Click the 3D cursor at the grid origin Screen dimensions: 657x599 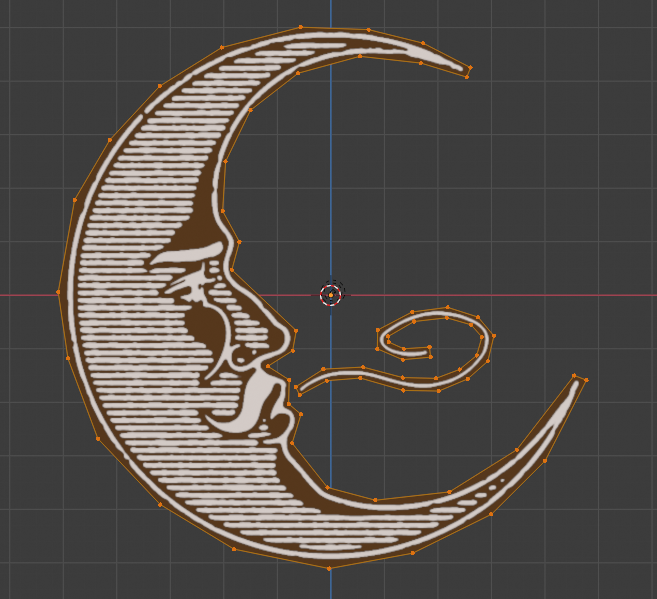pyautogui.click(x=331, y=295)
